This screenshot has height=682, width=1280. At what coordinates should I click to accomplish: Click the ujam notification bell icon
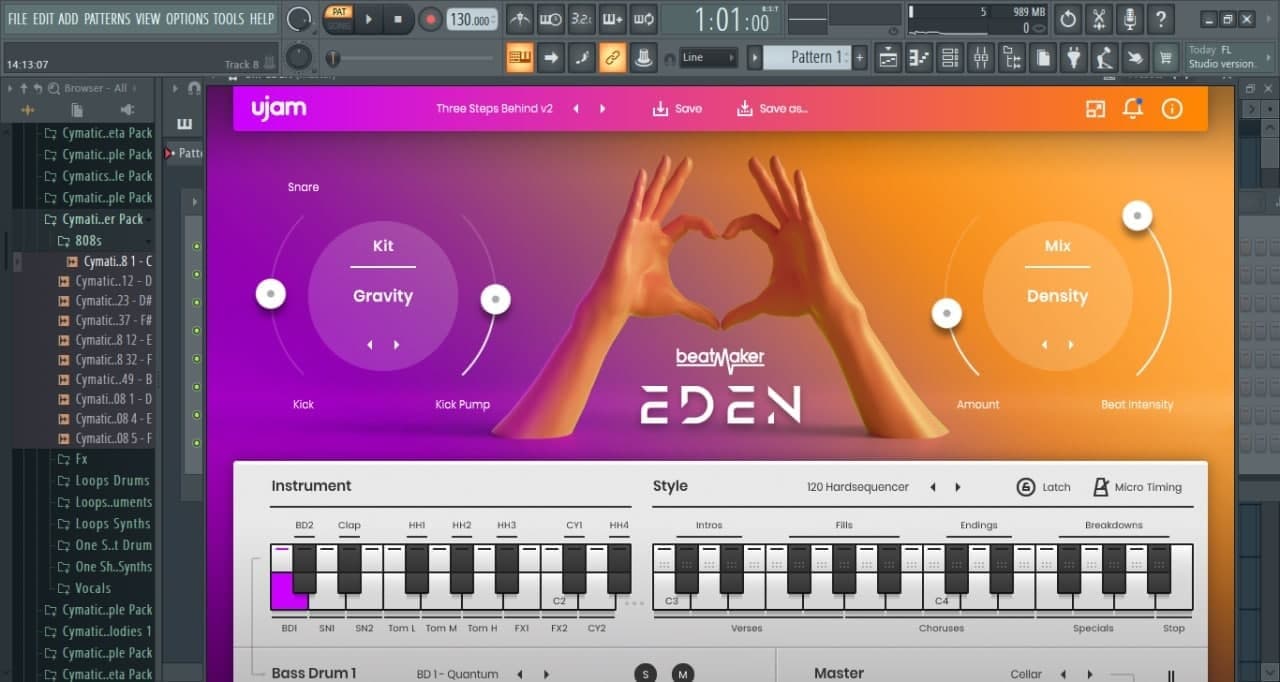point(1133,108)
